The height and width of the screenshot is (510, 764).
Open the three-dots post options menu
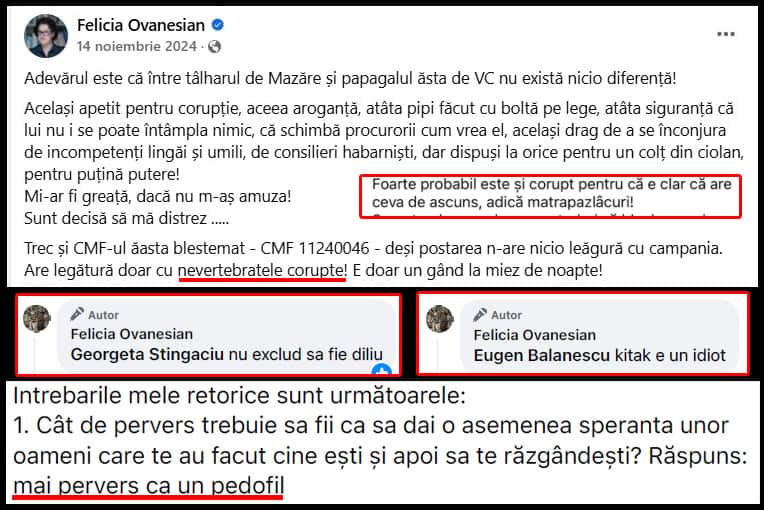click(726, 34)
